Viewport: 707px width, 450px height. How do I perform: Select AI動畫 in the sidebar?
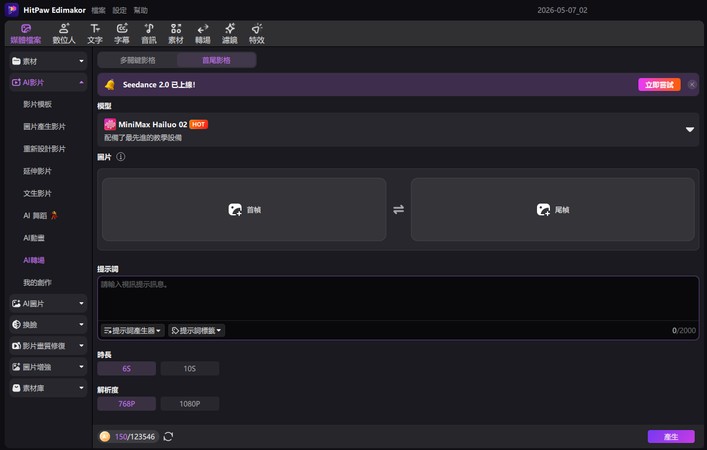coord(34,238)
